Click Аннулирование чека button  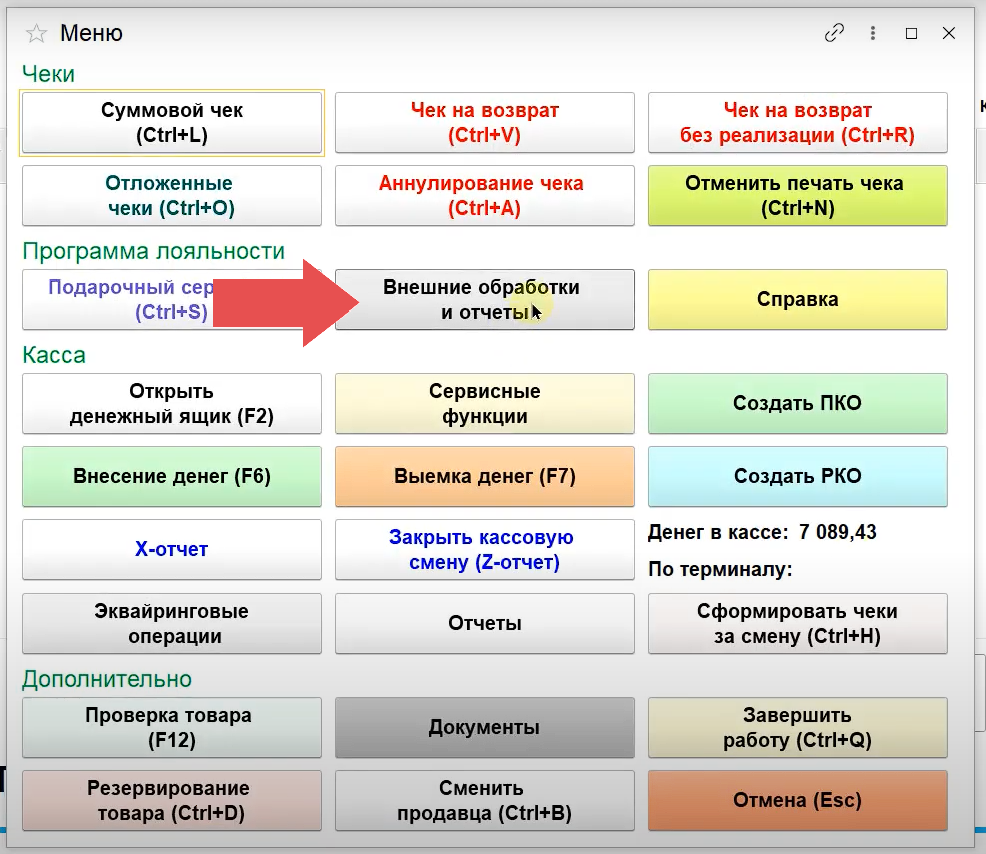[484, 196]
